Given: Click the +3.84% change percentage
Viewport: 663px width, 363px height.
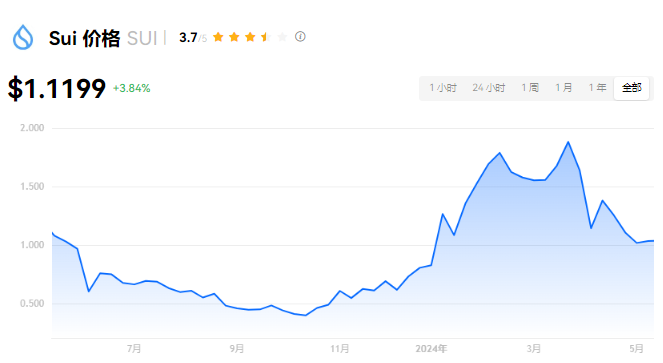Looking at the screenshot, I should [132, 88].
